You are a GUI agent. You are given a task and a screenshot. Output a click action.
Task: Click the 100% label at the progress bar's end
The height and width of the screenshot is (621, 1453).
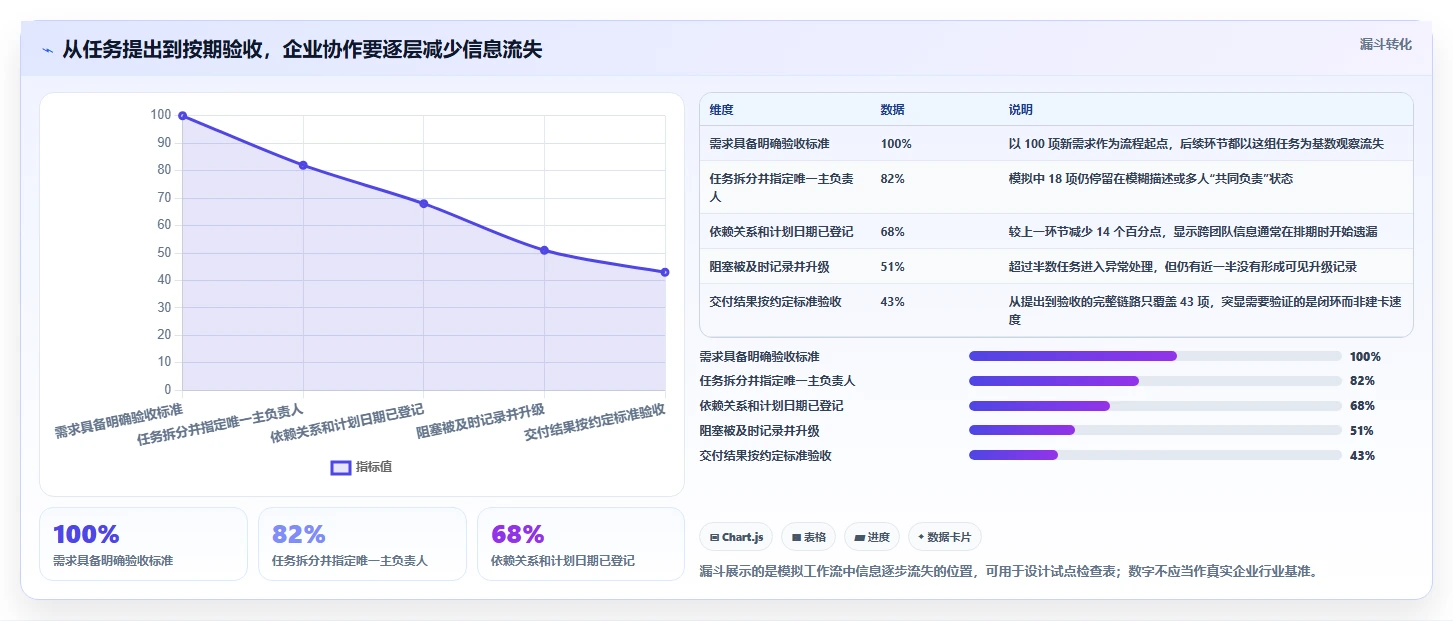pos(1365,356)
